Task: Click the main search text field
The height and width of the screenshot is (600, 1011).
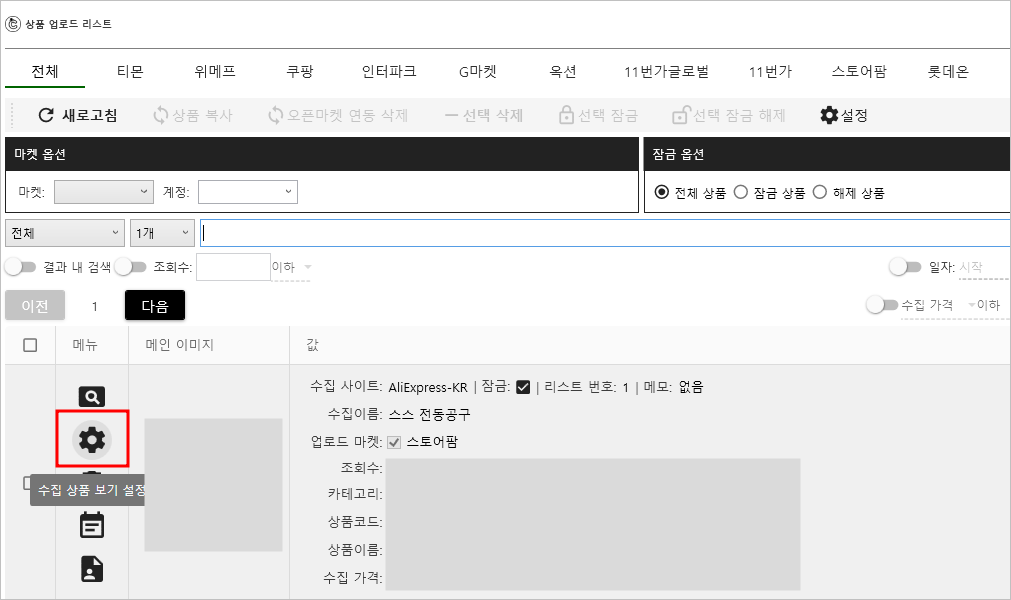Action: 605,233
